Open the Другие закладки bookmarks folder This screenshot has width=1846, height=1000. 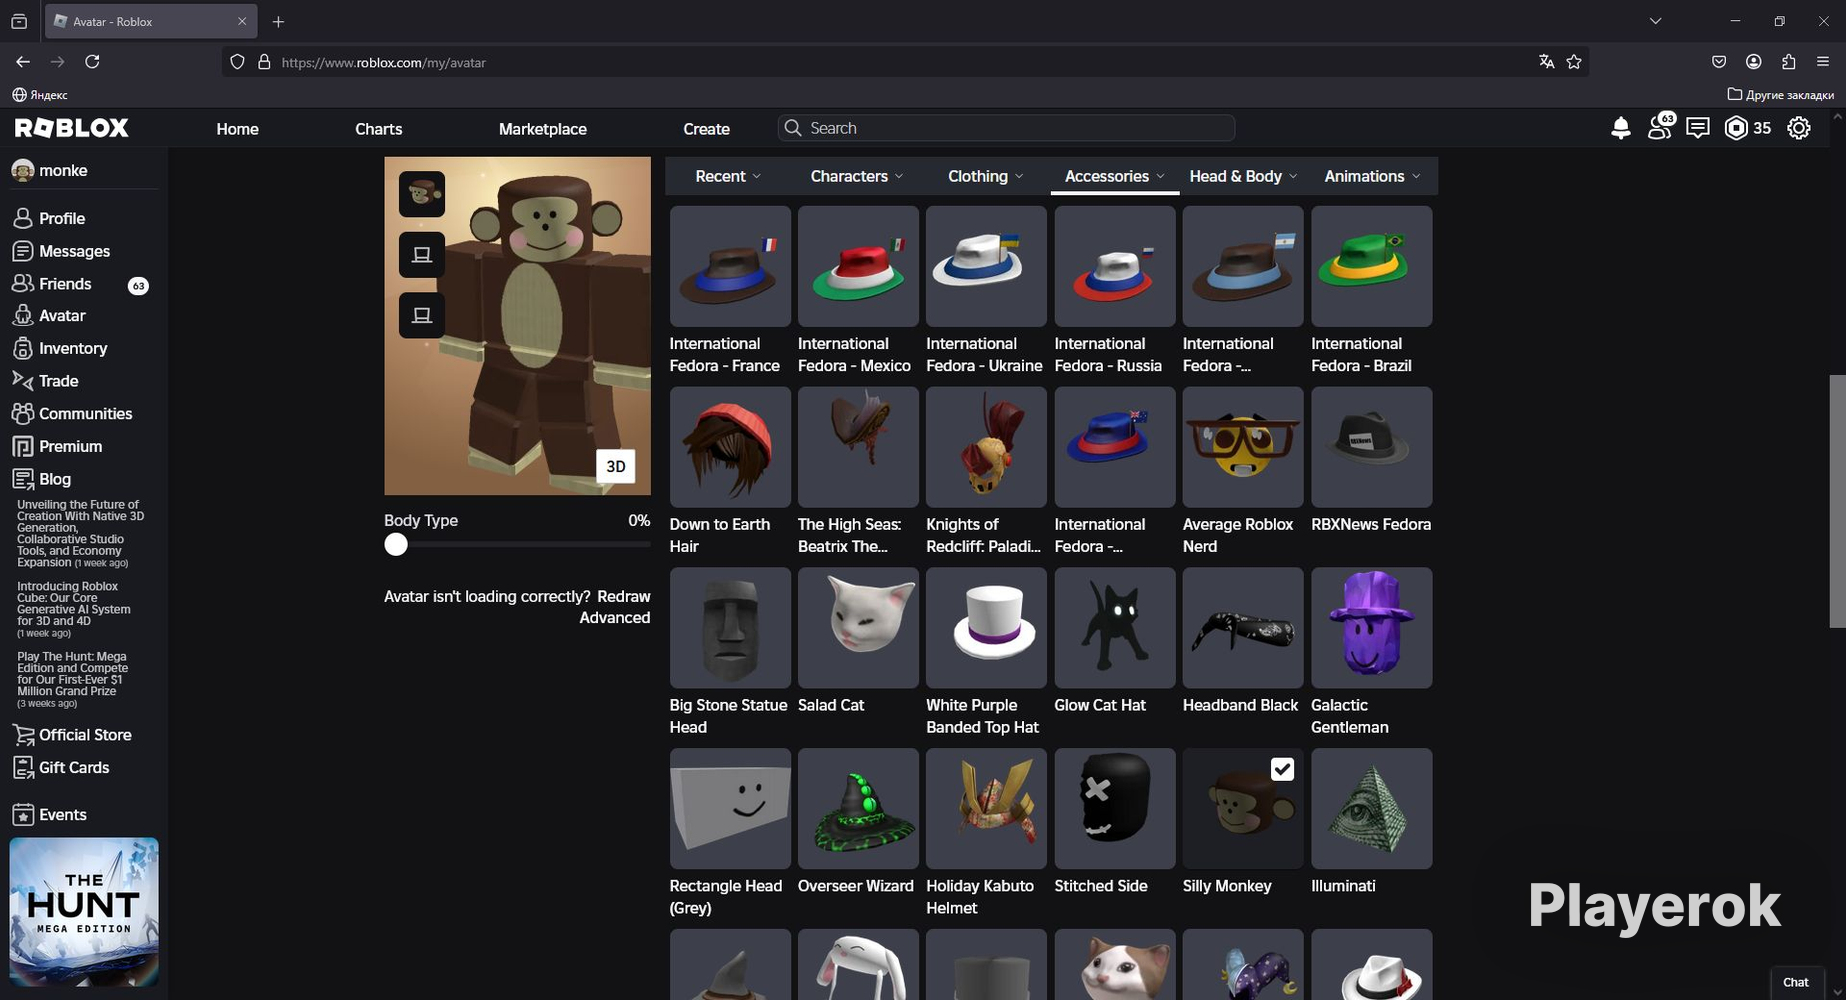click(1781, 95)
